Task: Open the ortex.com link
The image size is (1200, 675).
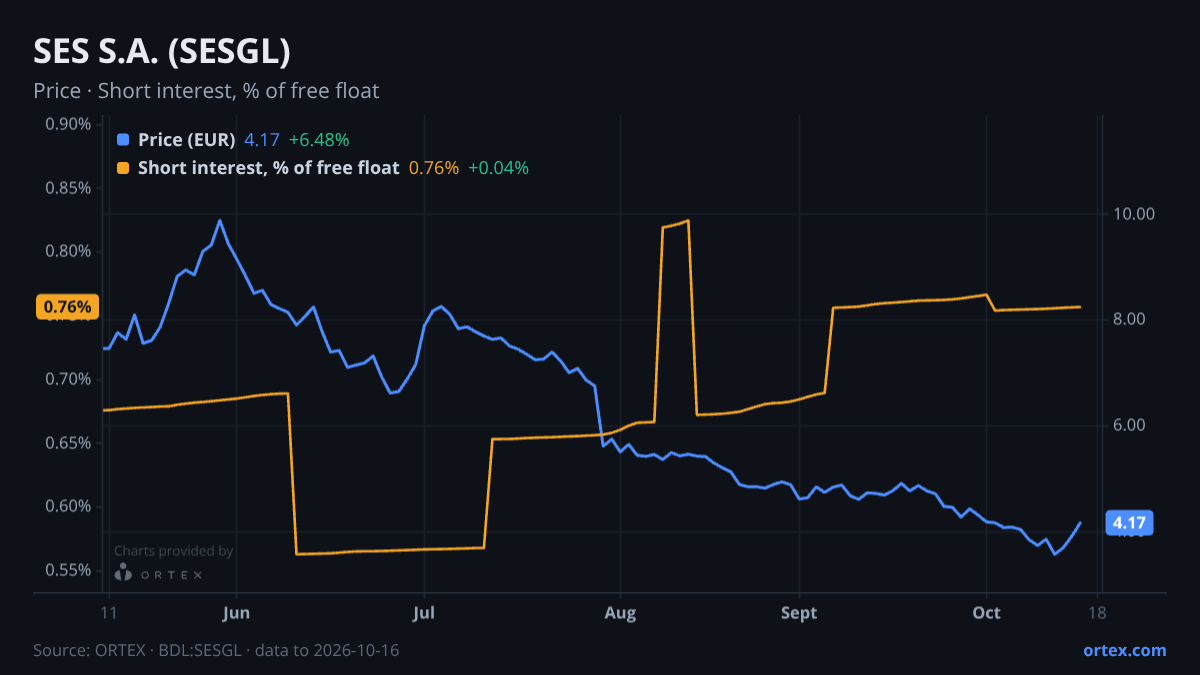Action: [x=1124, y=650]
